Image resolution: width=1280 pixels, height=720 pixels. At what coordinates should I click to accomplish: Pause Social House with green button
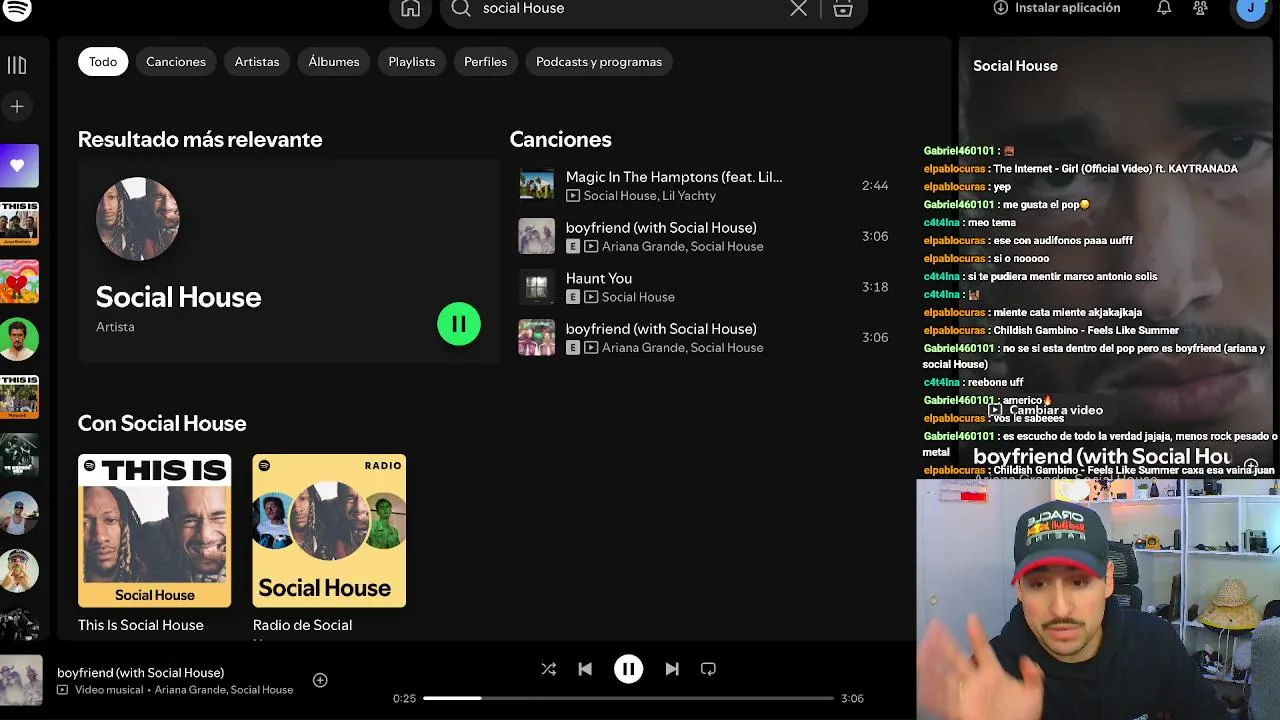point(459,324)
